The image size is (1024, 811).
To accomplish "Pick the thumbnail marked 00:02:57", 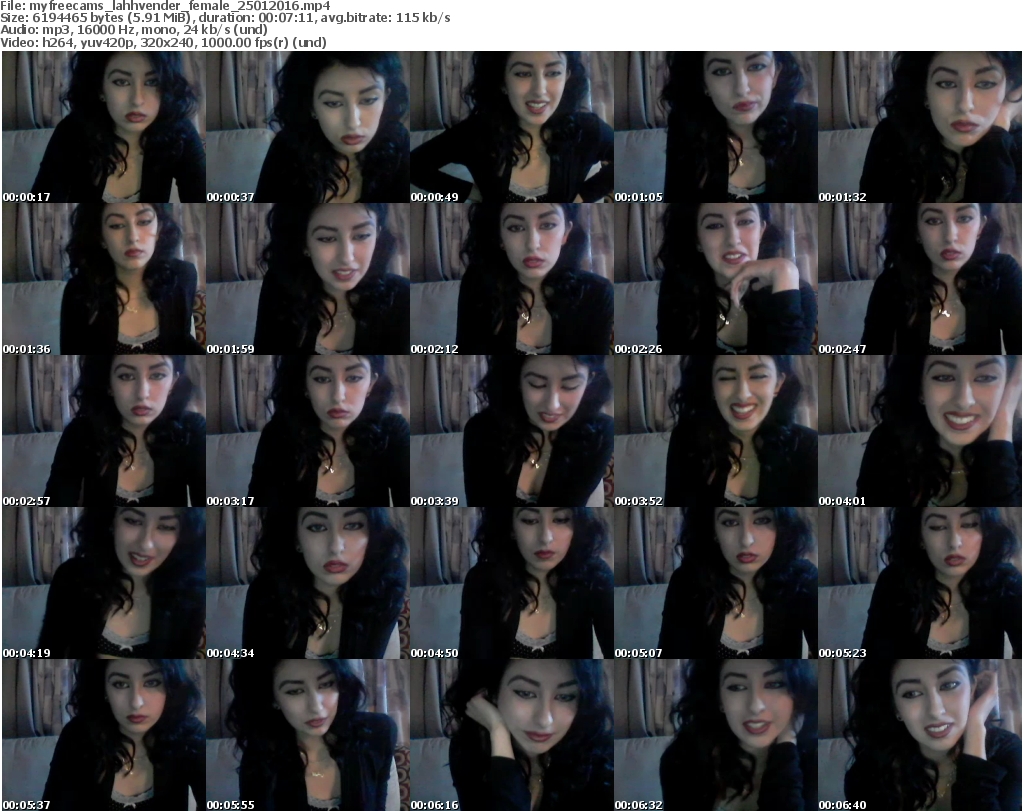I will [x=104, y=431].
